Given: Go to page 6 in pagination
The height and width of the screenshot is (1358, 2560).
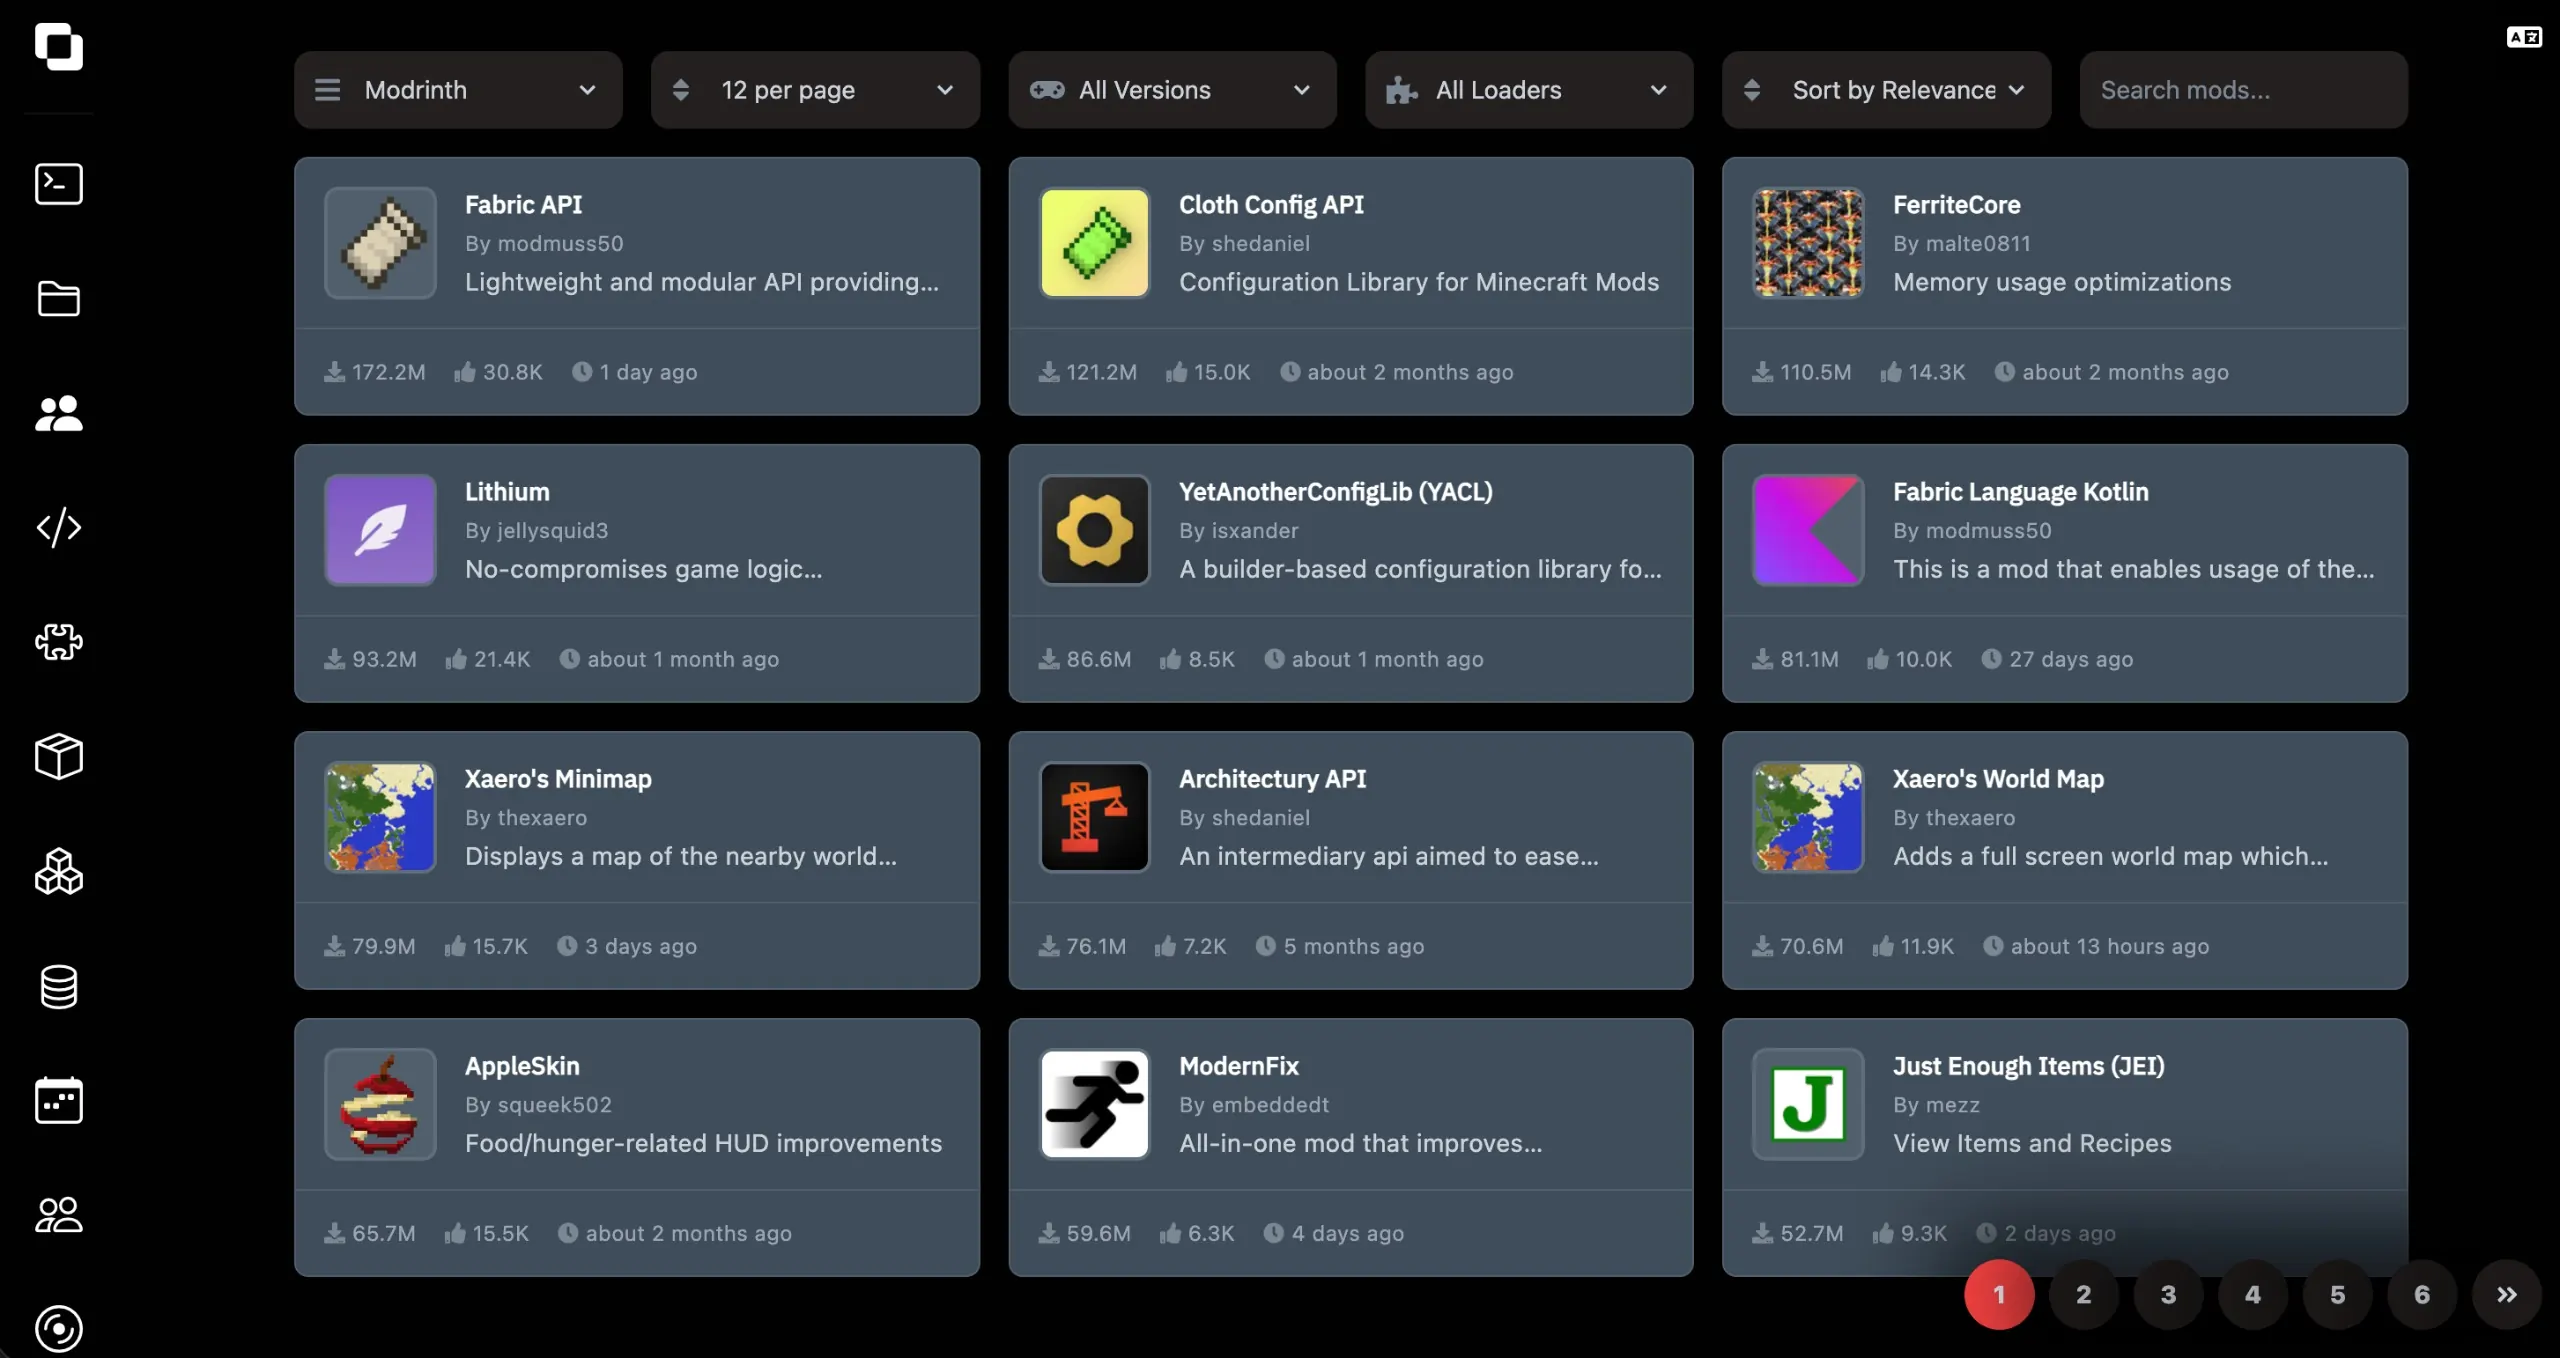Looking at the screenshot, I should [2422, 1294].
